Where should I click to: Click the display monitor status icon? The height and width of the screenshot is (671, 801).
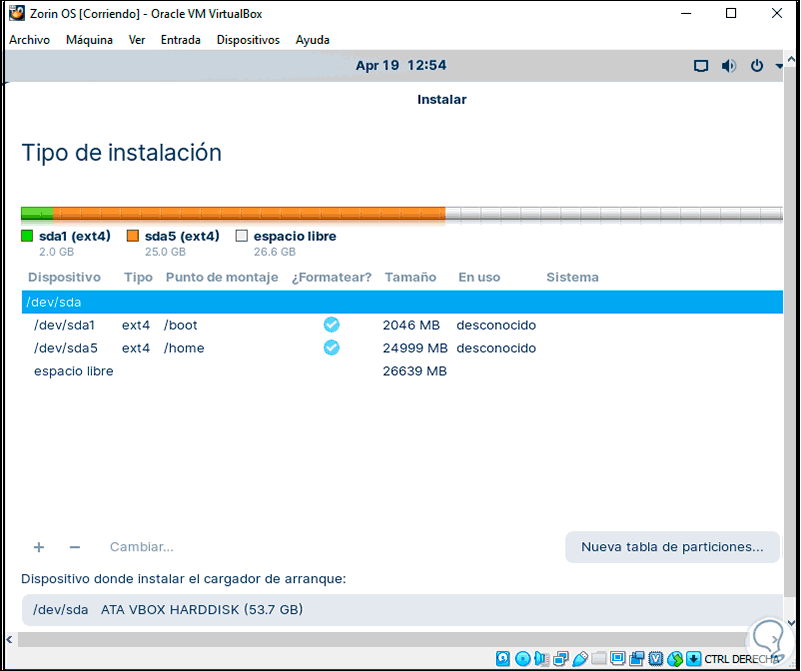click(x=618, y=658)
